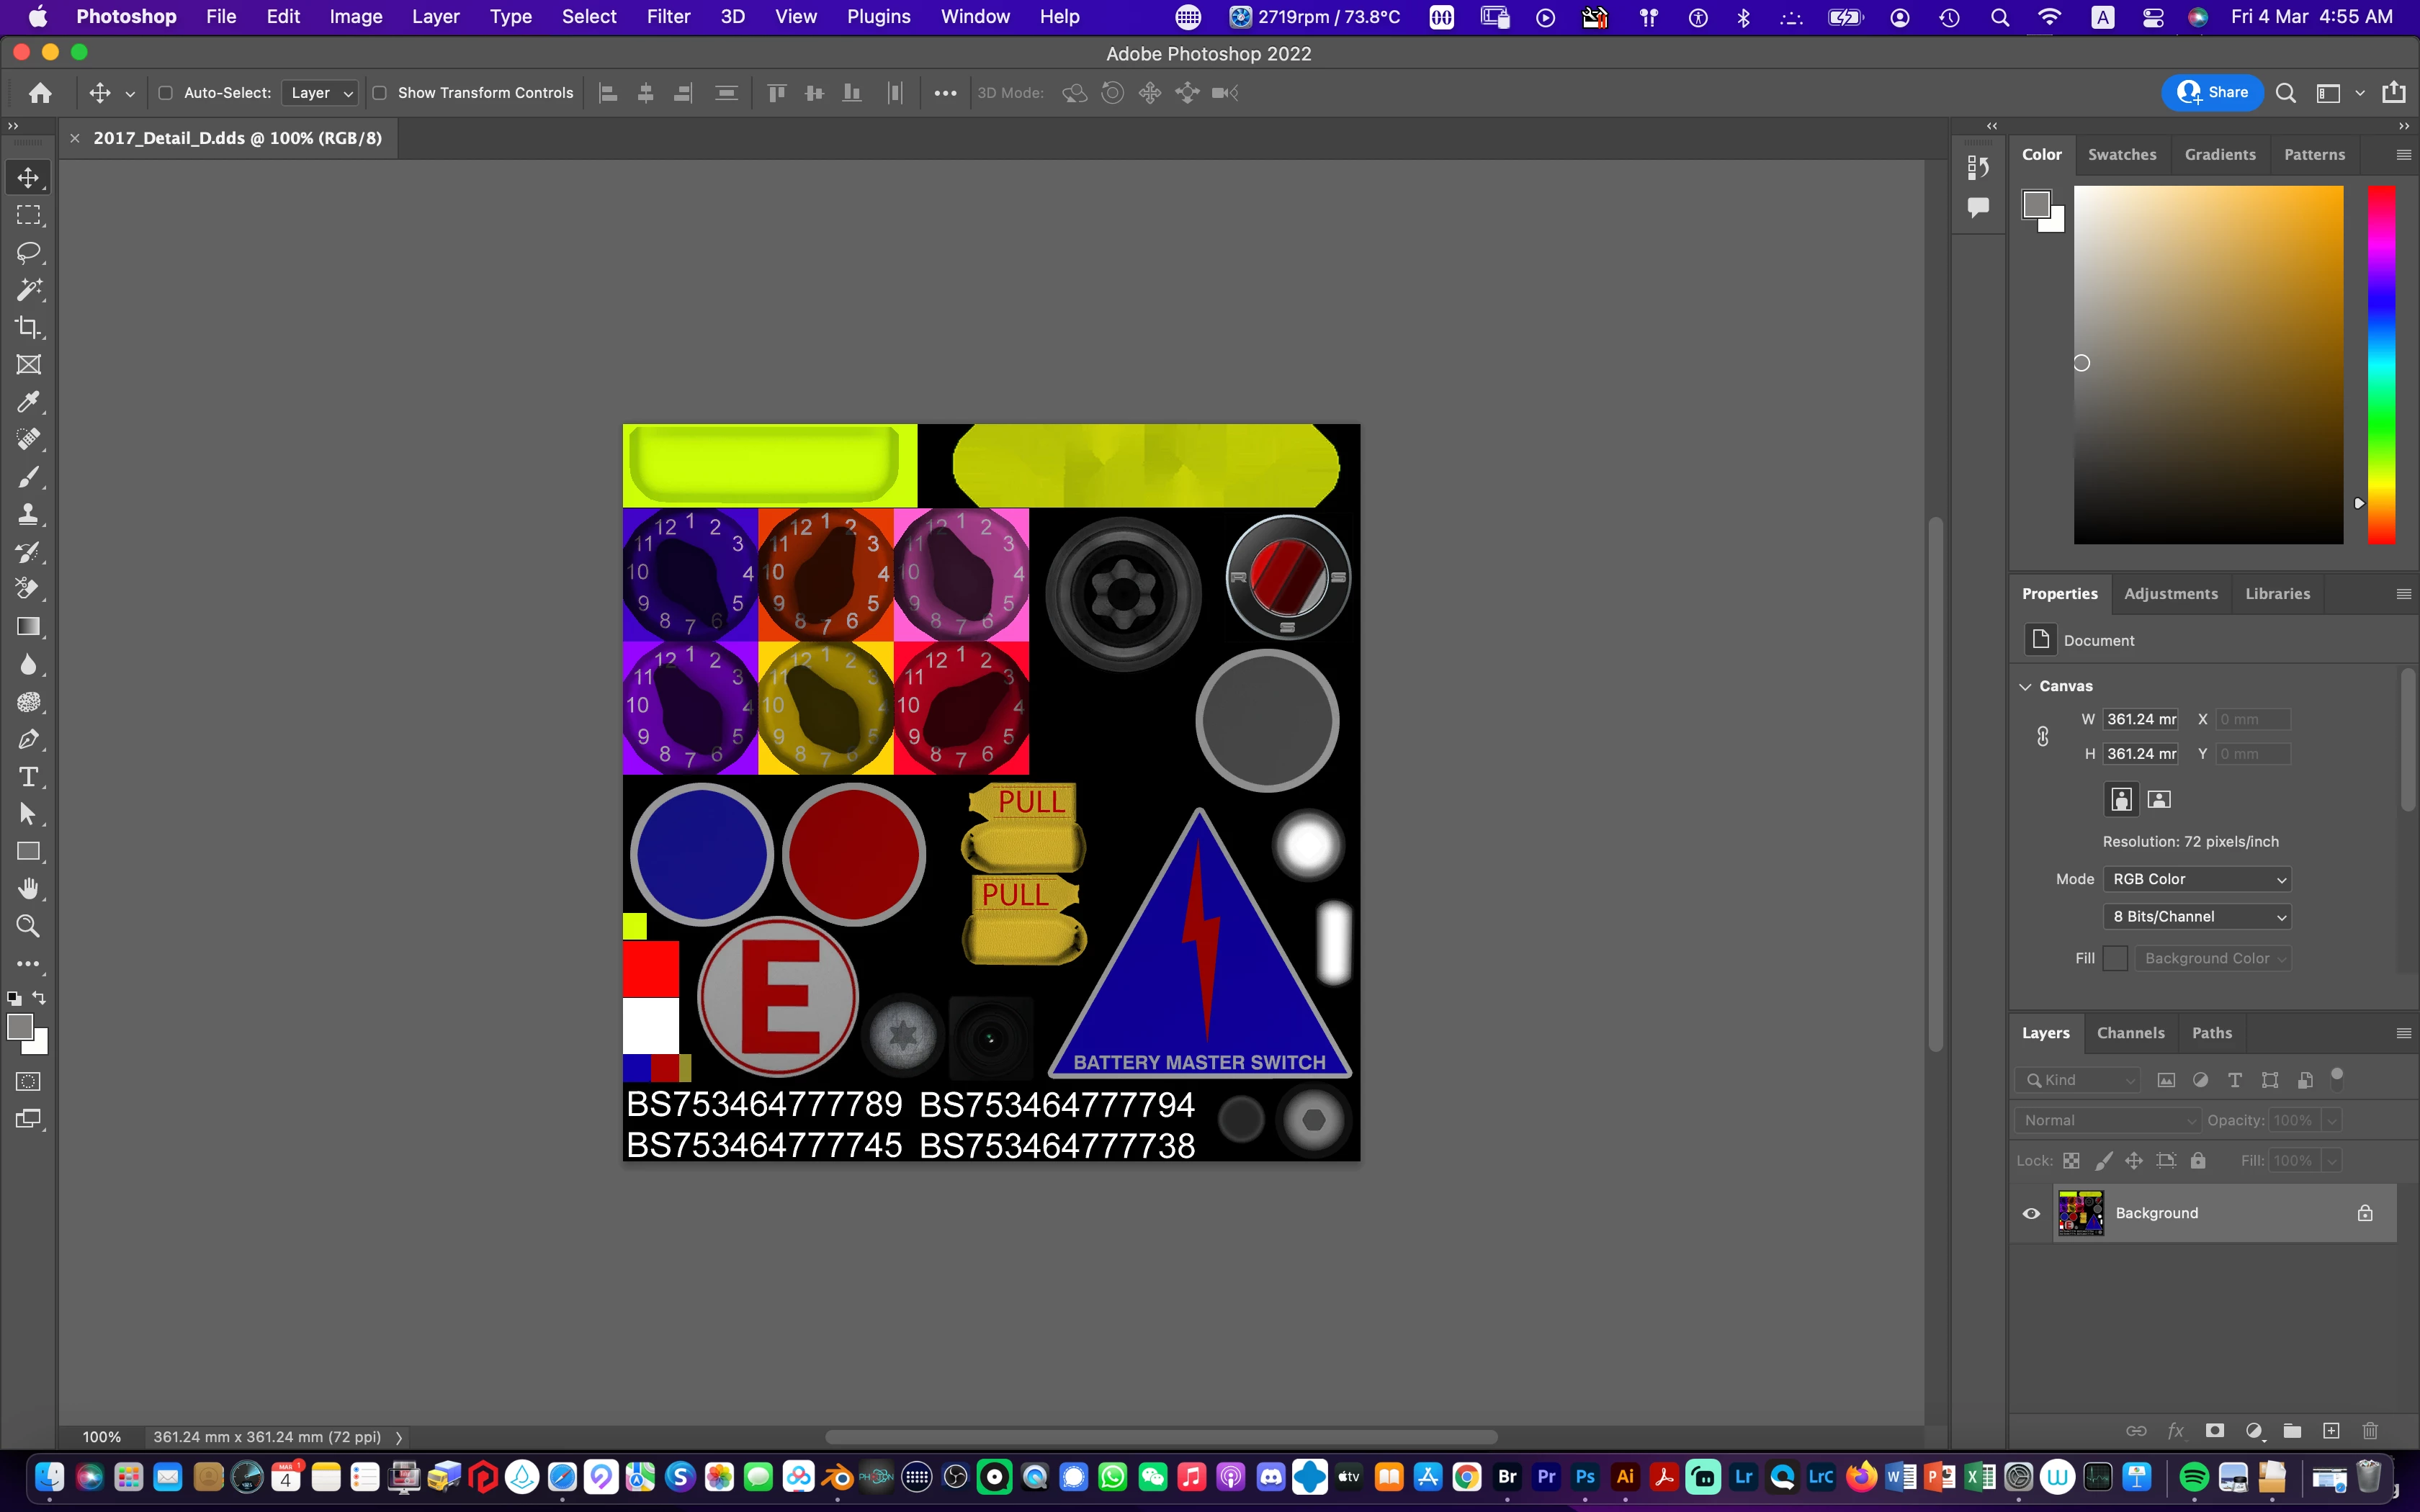Enable Show Transform Controls checkbox

coord(380,93)
